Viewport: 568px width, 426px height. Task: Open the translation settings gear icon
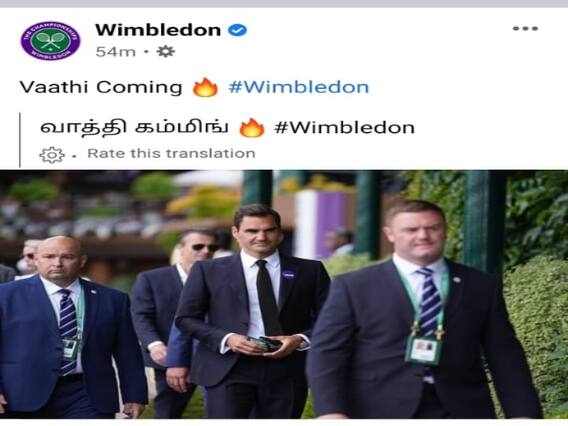[52, 155]
